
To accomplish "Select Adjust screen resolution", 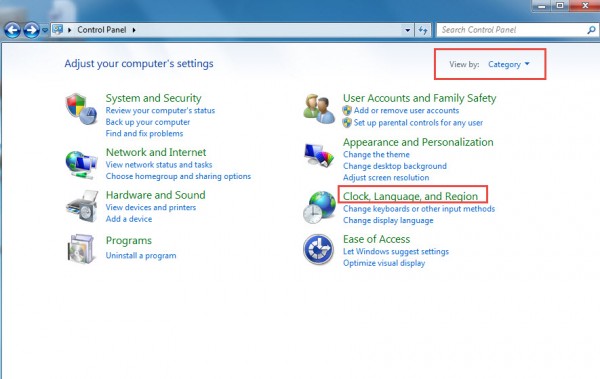I will click(386, 178).
